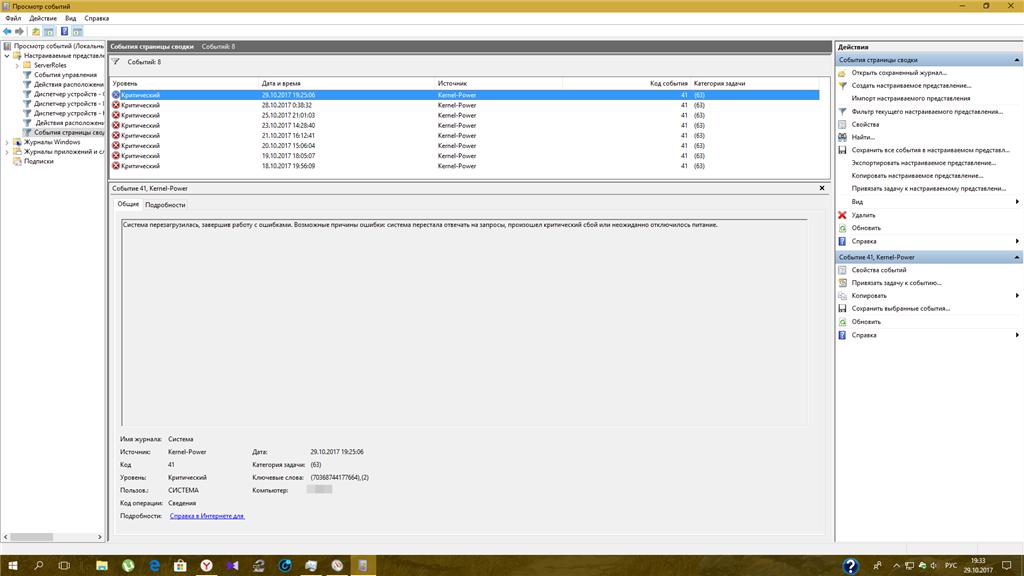The width and height of the screenshot is (1024, 576).
Task: Click the filter funnel icon beside 'Событий: 8'
Action: (116, 62)
